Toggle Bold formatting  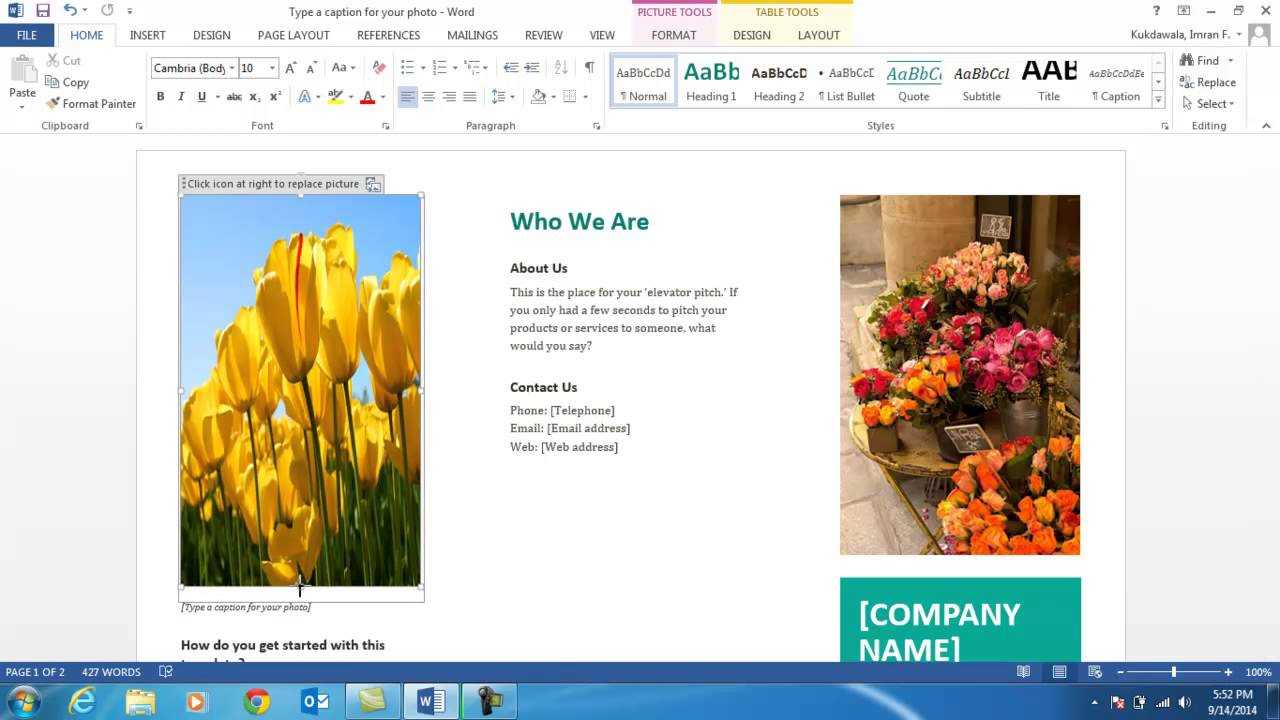pos(160,97)
